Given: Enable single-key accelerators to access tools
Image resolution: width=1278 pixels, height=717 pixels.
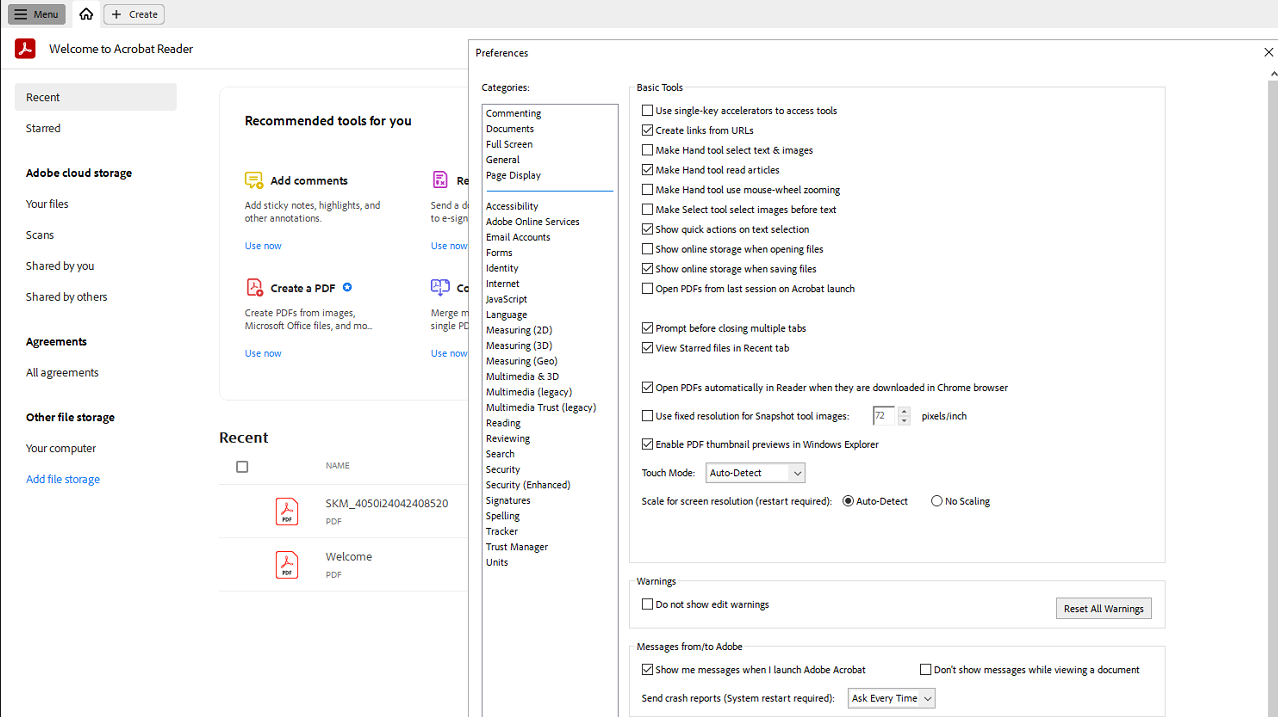Looking at the screenshot, I should (647, 111).
